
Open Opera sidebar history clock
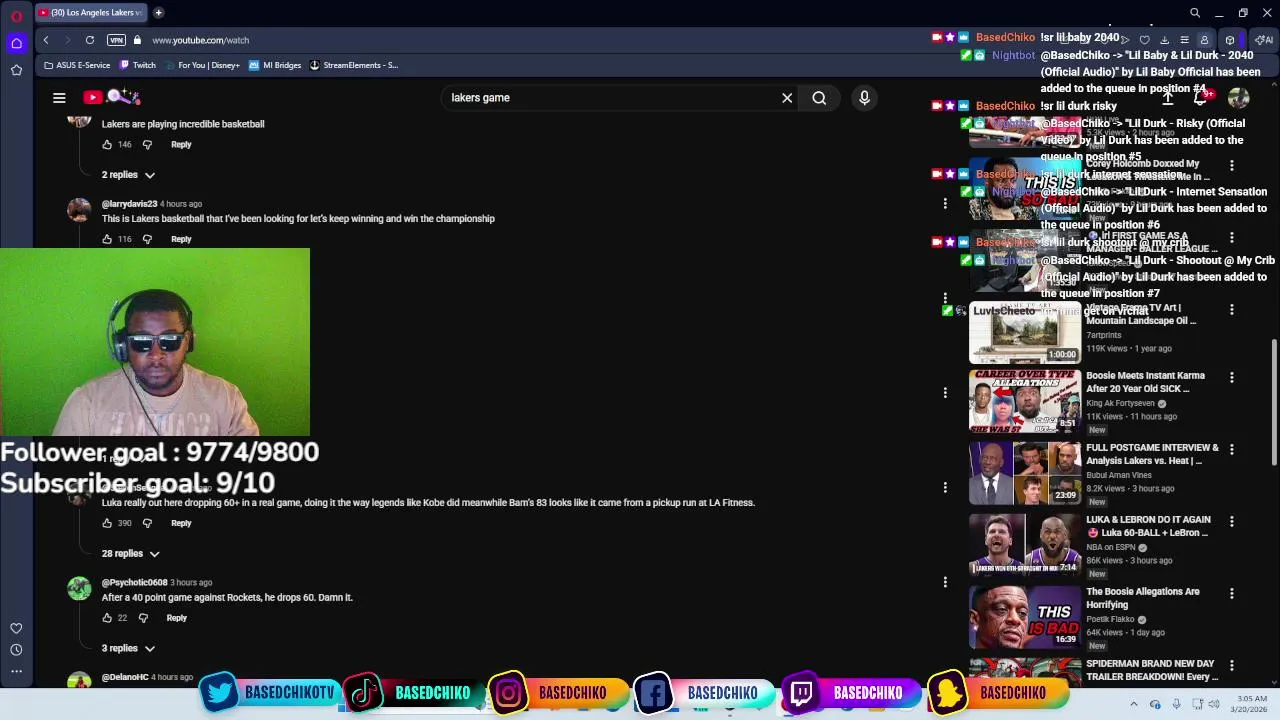[x=16, y=650]
